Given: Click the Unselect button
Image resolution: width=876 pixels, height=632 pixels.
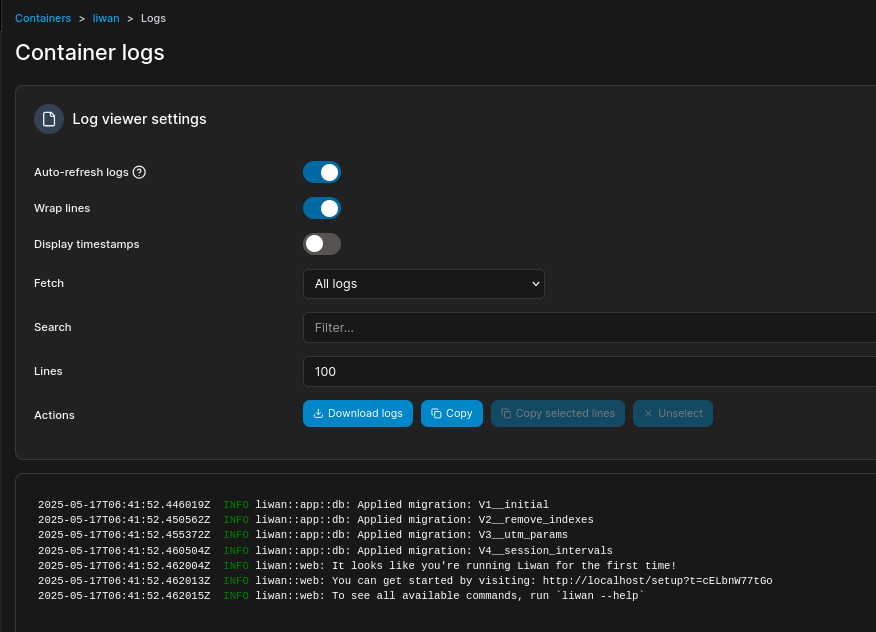Looking at the screenshot, I should click(673, 414).
